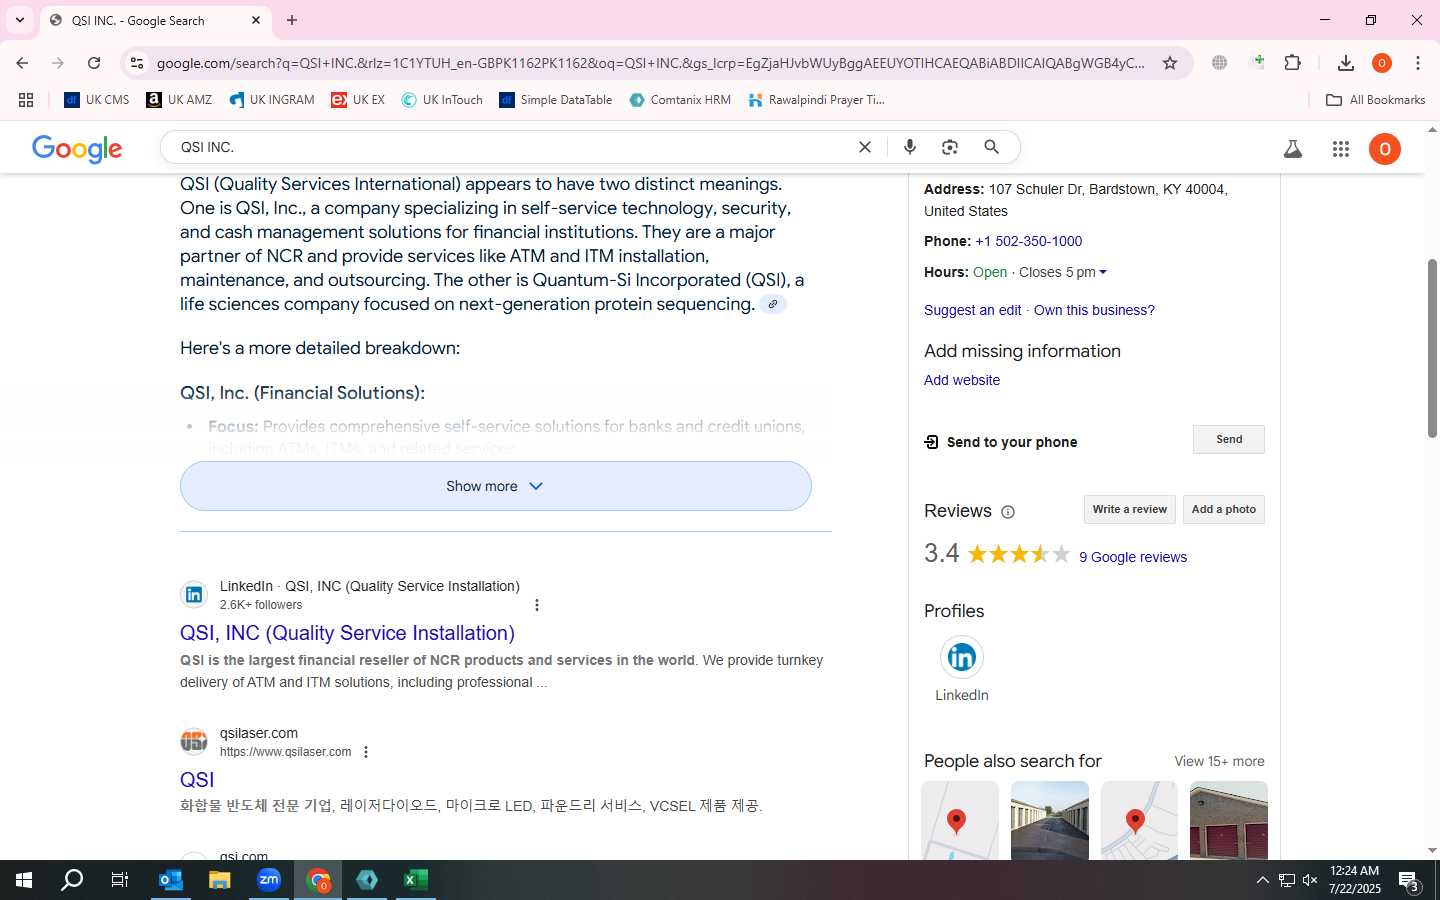Click Write a review button

click(1129, 510)
